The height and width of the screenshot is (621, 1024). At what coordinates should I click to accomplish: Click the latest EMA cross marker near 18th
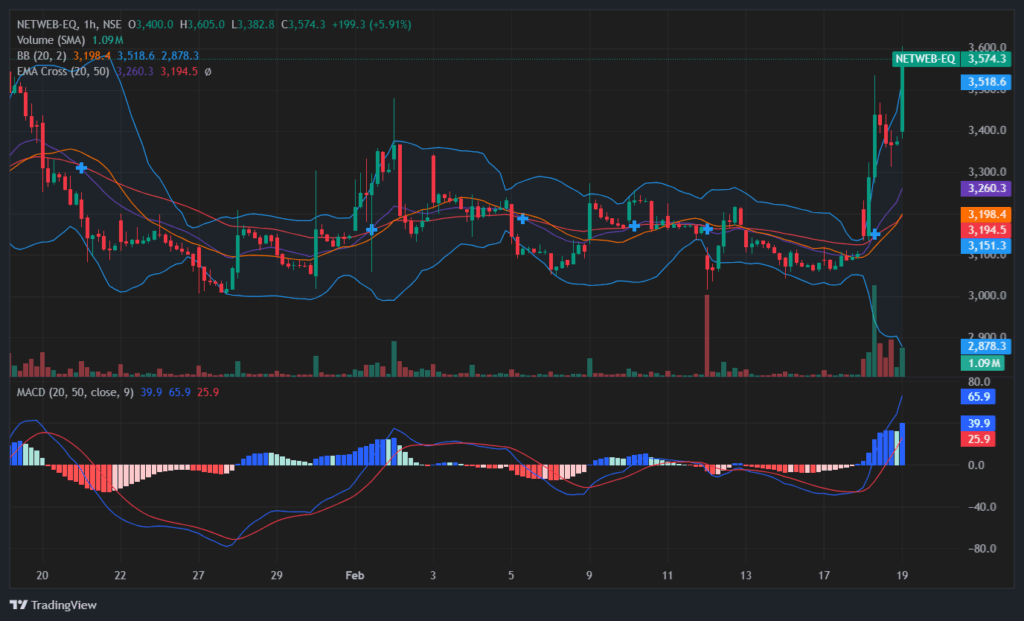pos(874,234)
